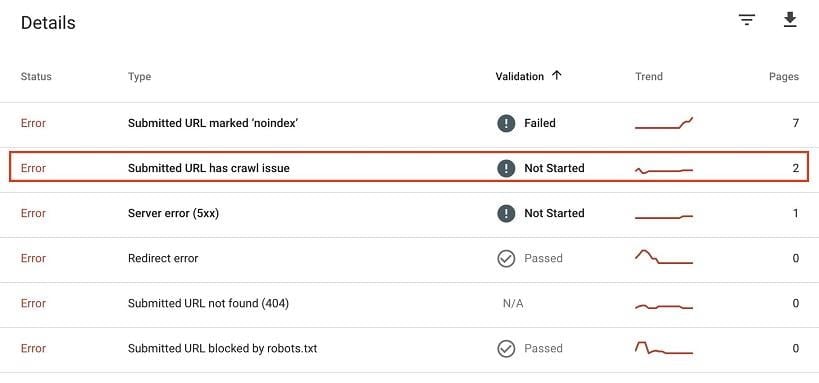Click the download export icon
819x383 pixels.
coord(790,20)
